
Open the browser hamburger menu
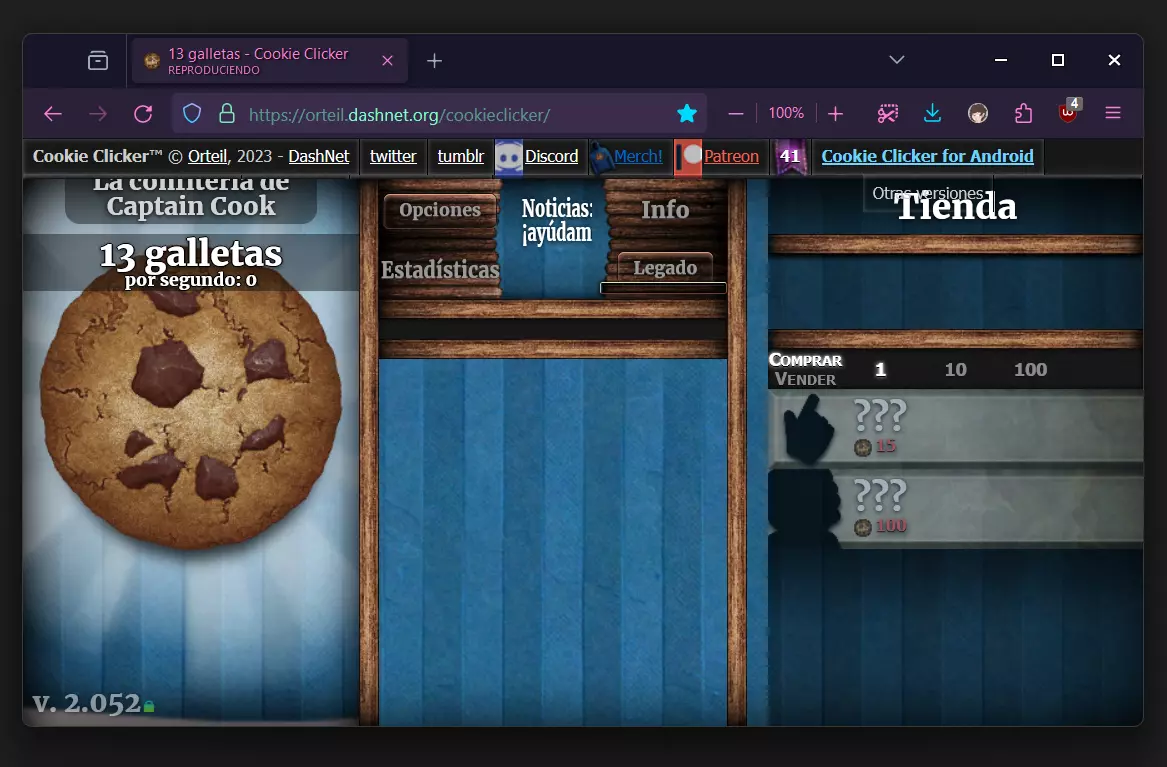[x=1113, y=113]
